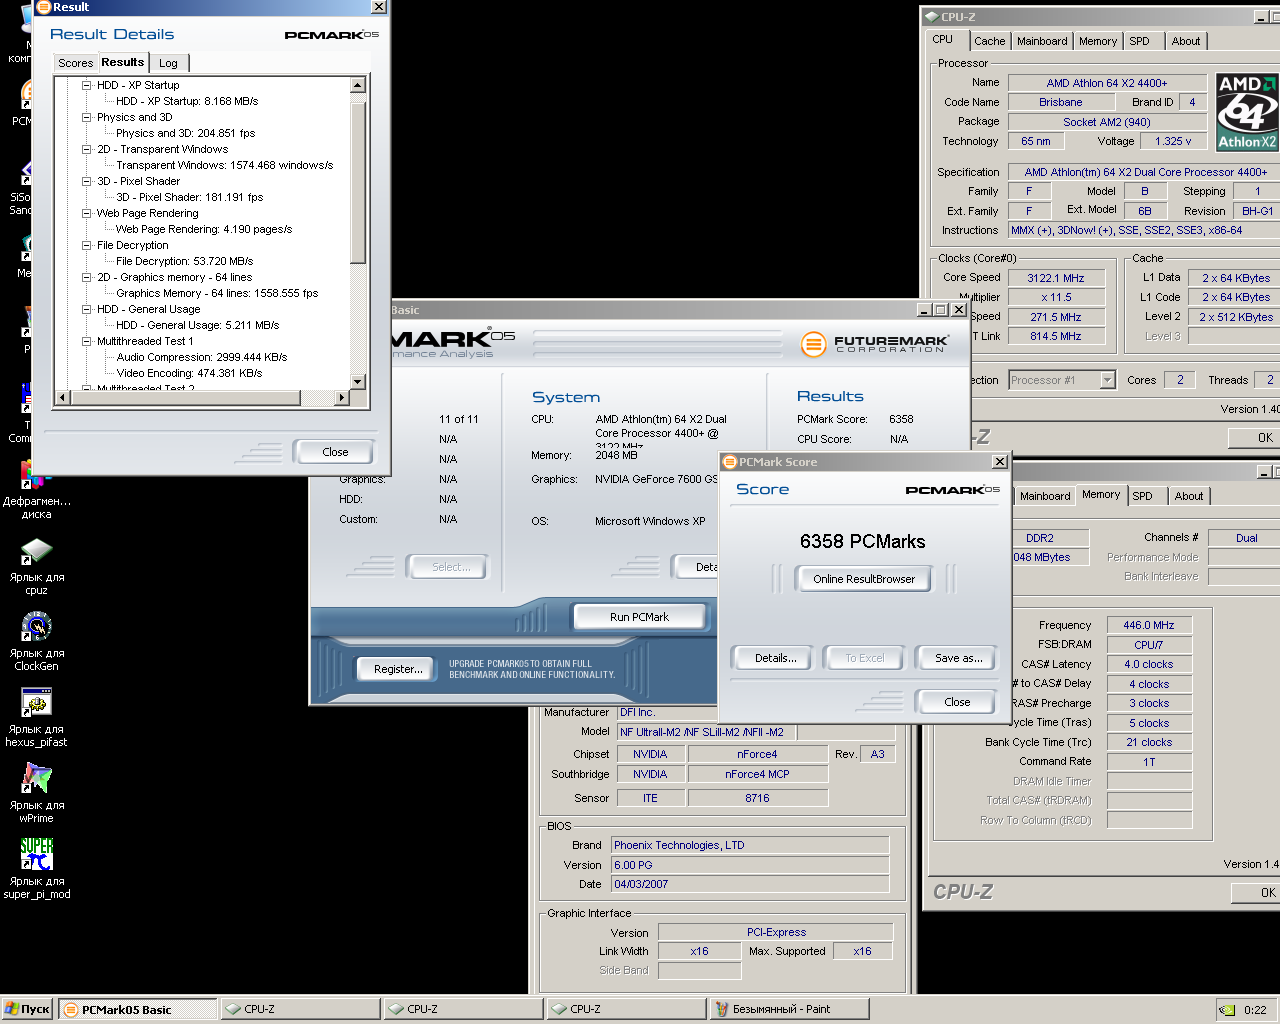The image size is (1280, 1024).
Task: Open the SPD tab in top CPU-Z window
Action: point(1139,41)
